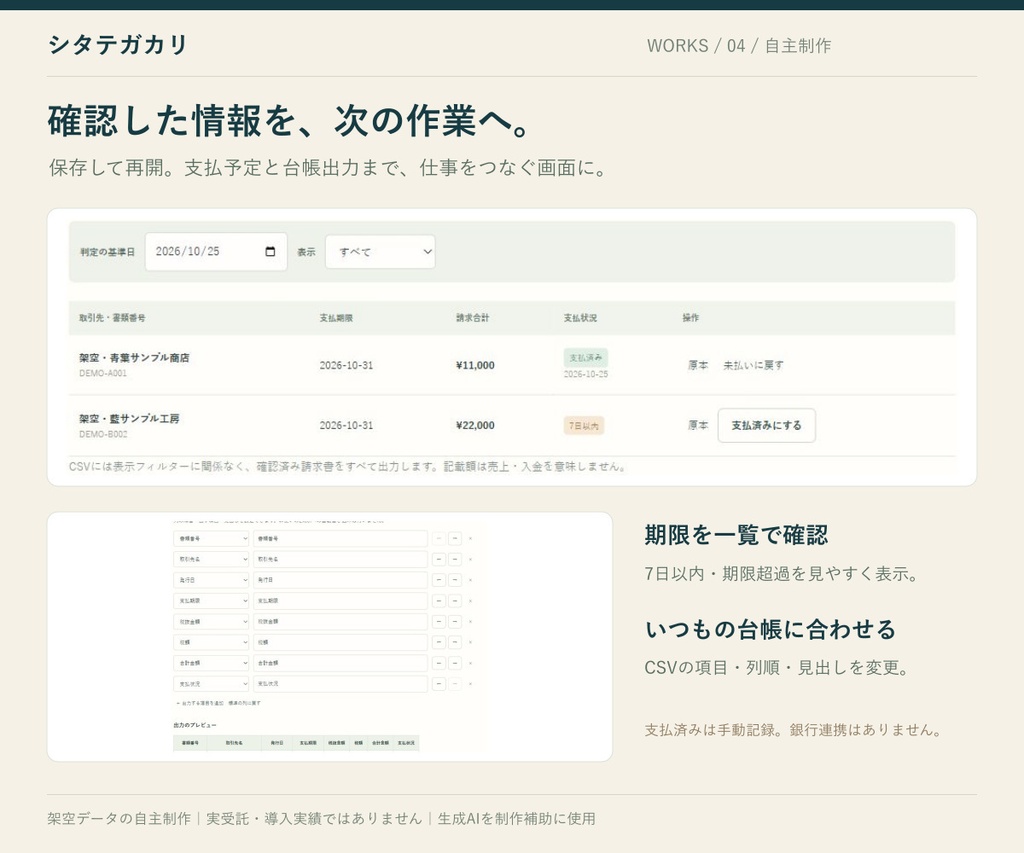Image resolution: width=1024 pixels, height=853 pixels.
Task: Click the amount ¥22,000
Action: pyautogui.click(x=475, y=425)
